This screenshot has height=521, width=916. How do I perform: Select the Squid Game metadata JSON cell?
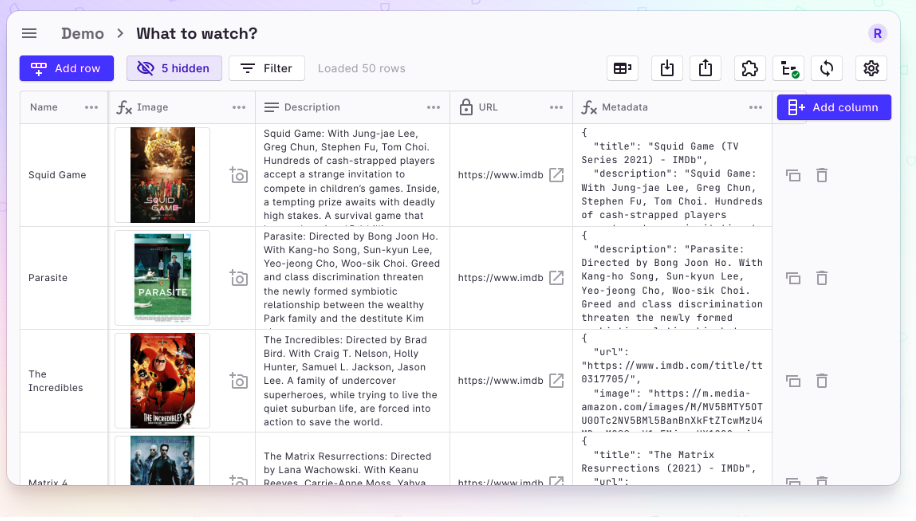672,175
